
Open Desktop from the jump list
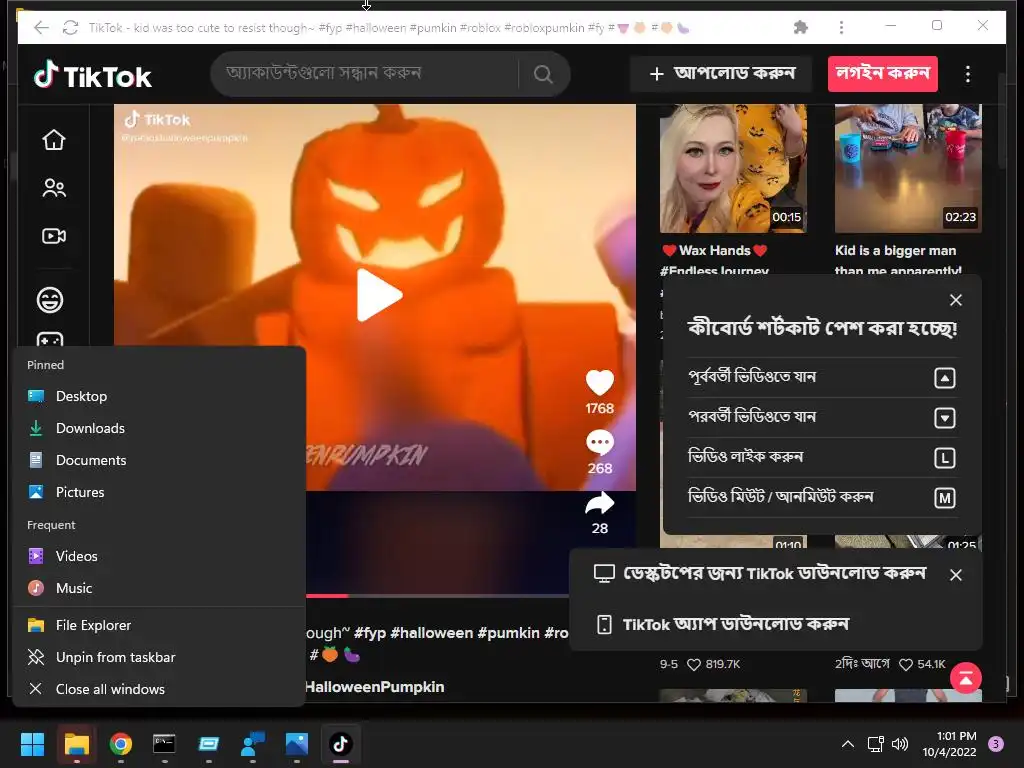click(159, 396)
